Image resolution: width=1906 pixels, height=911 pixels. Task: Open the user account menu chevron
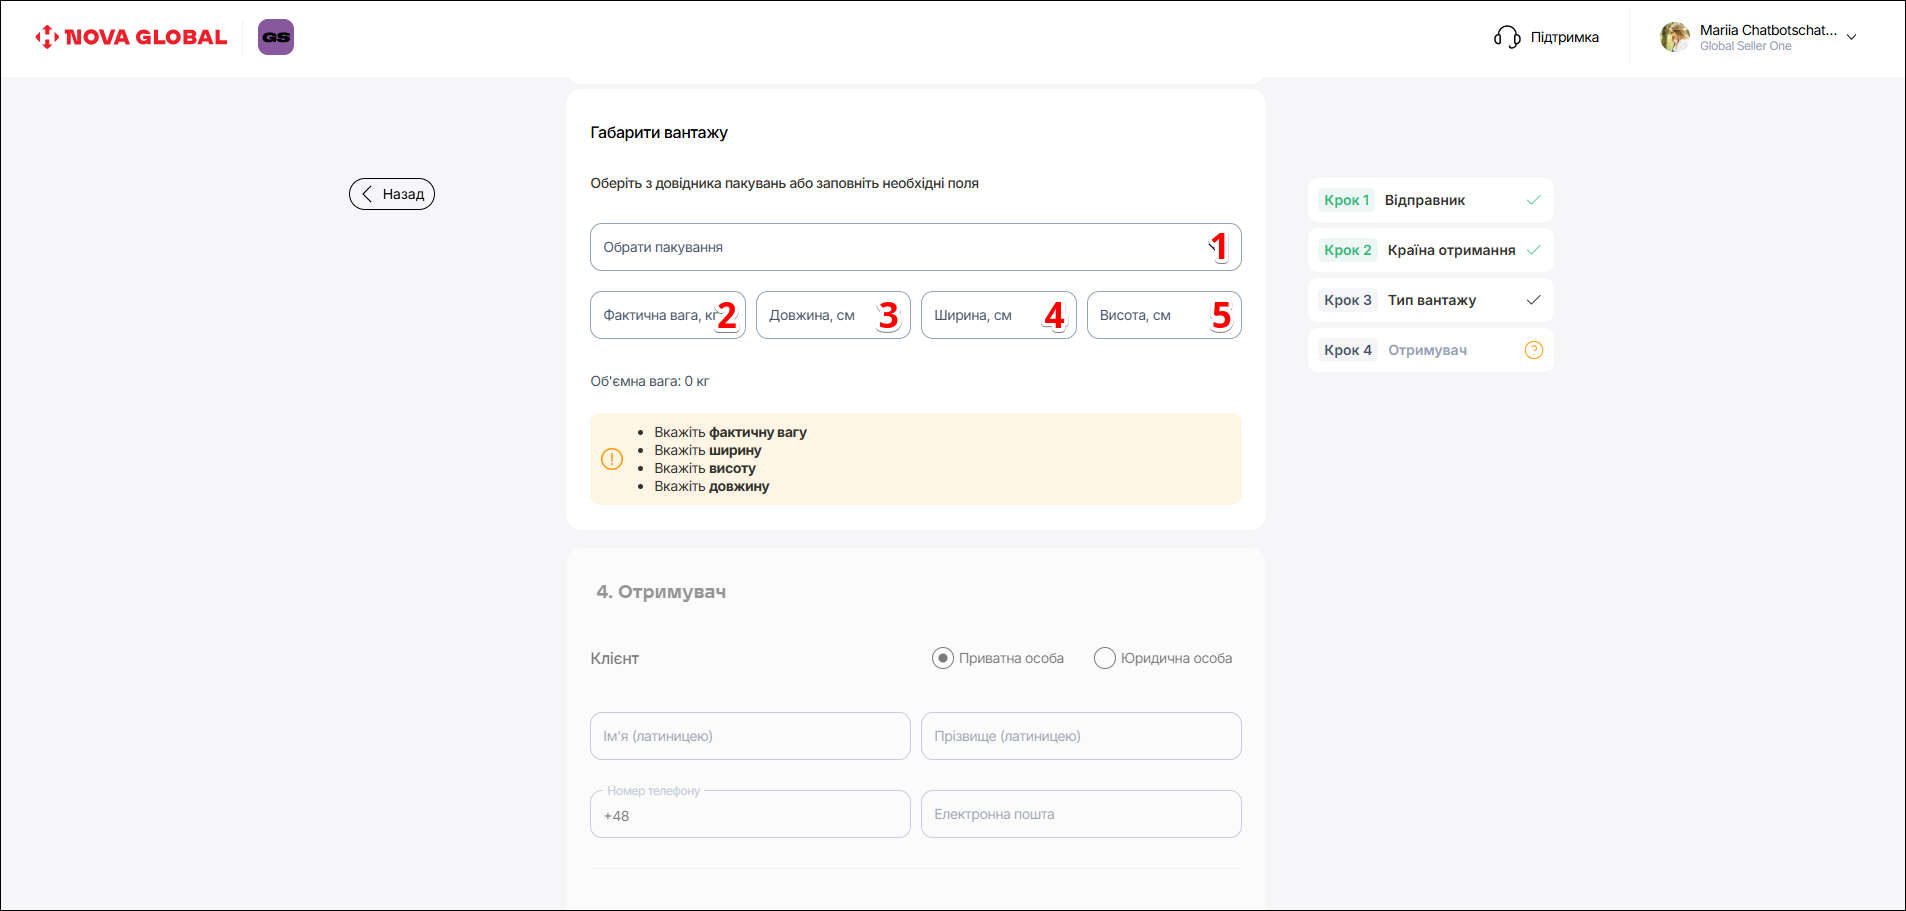1851,37
